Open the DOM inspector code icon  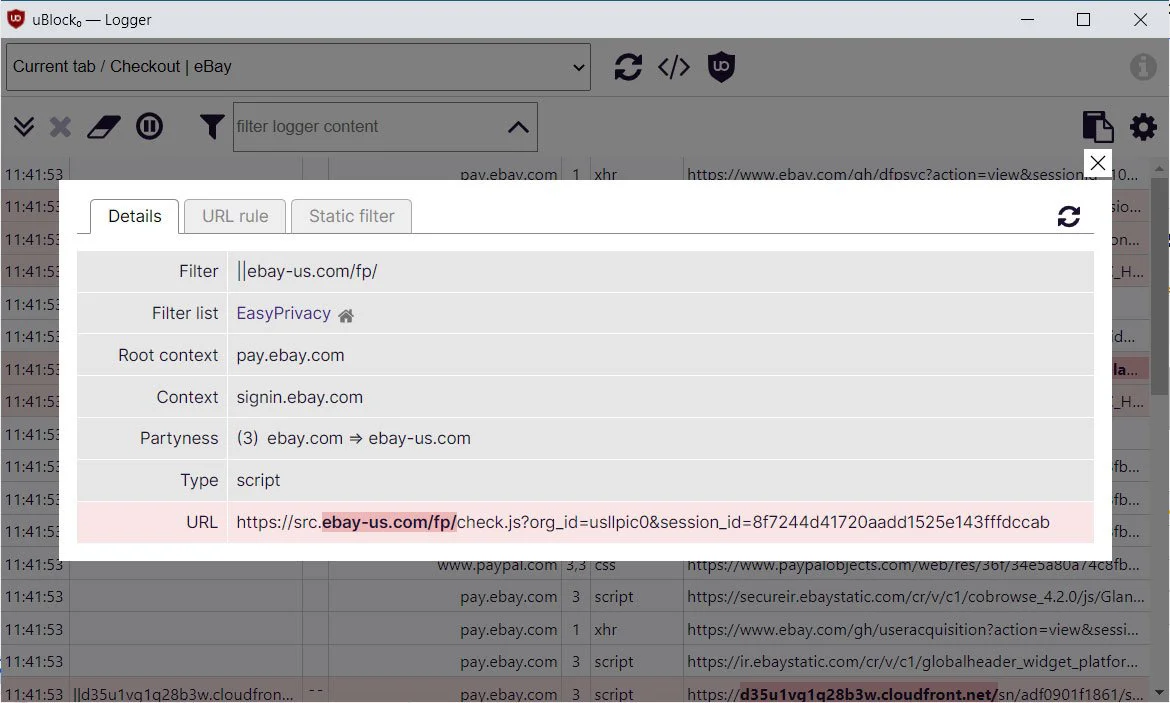coord(674,67)
